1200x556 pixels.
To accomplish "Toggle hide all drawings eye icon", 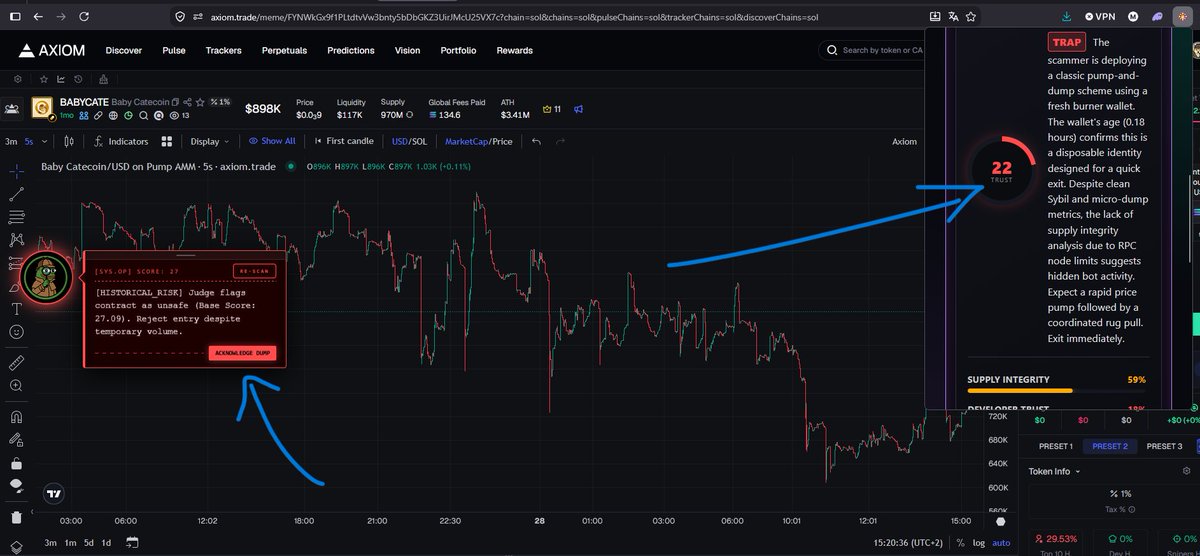I will pos(16,485).
